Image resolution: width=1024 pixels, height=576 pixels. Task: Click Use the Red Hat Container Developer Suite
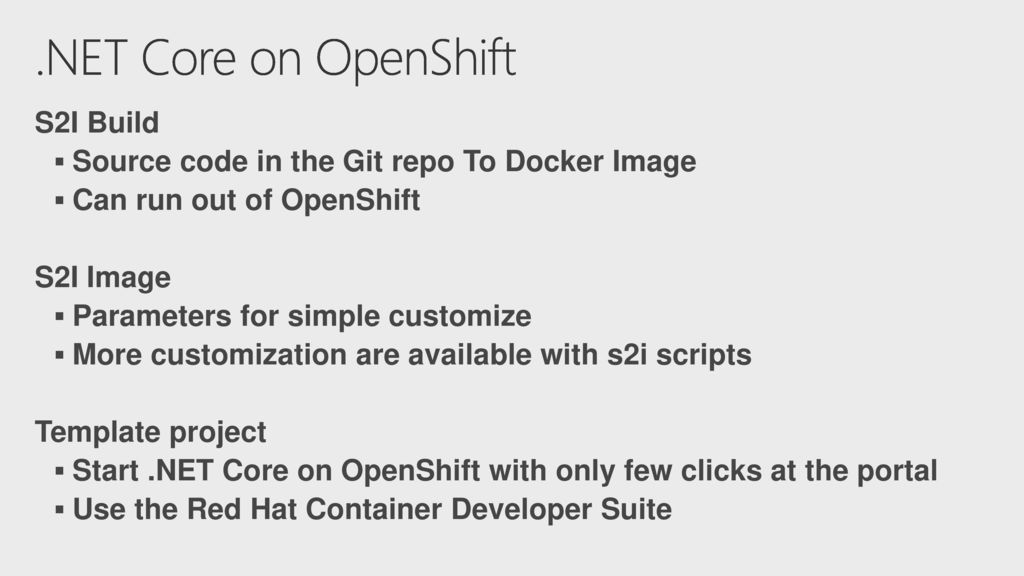(x=372, y=509)
